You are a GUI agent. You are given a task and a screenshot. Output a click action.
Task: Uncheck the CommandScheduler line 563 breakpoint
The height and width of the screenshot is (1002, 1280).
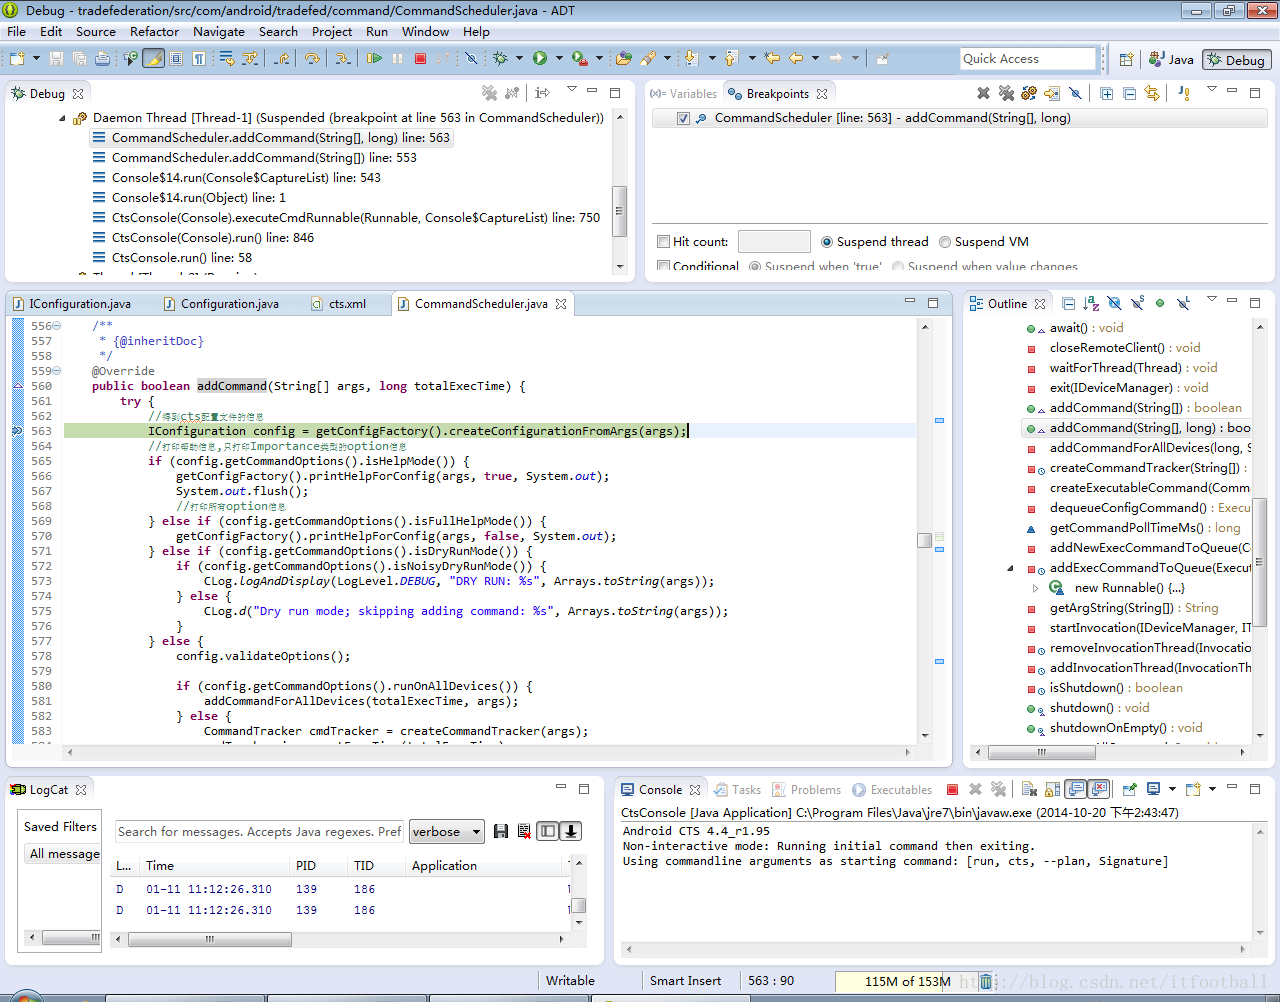(x=683, y=118)
